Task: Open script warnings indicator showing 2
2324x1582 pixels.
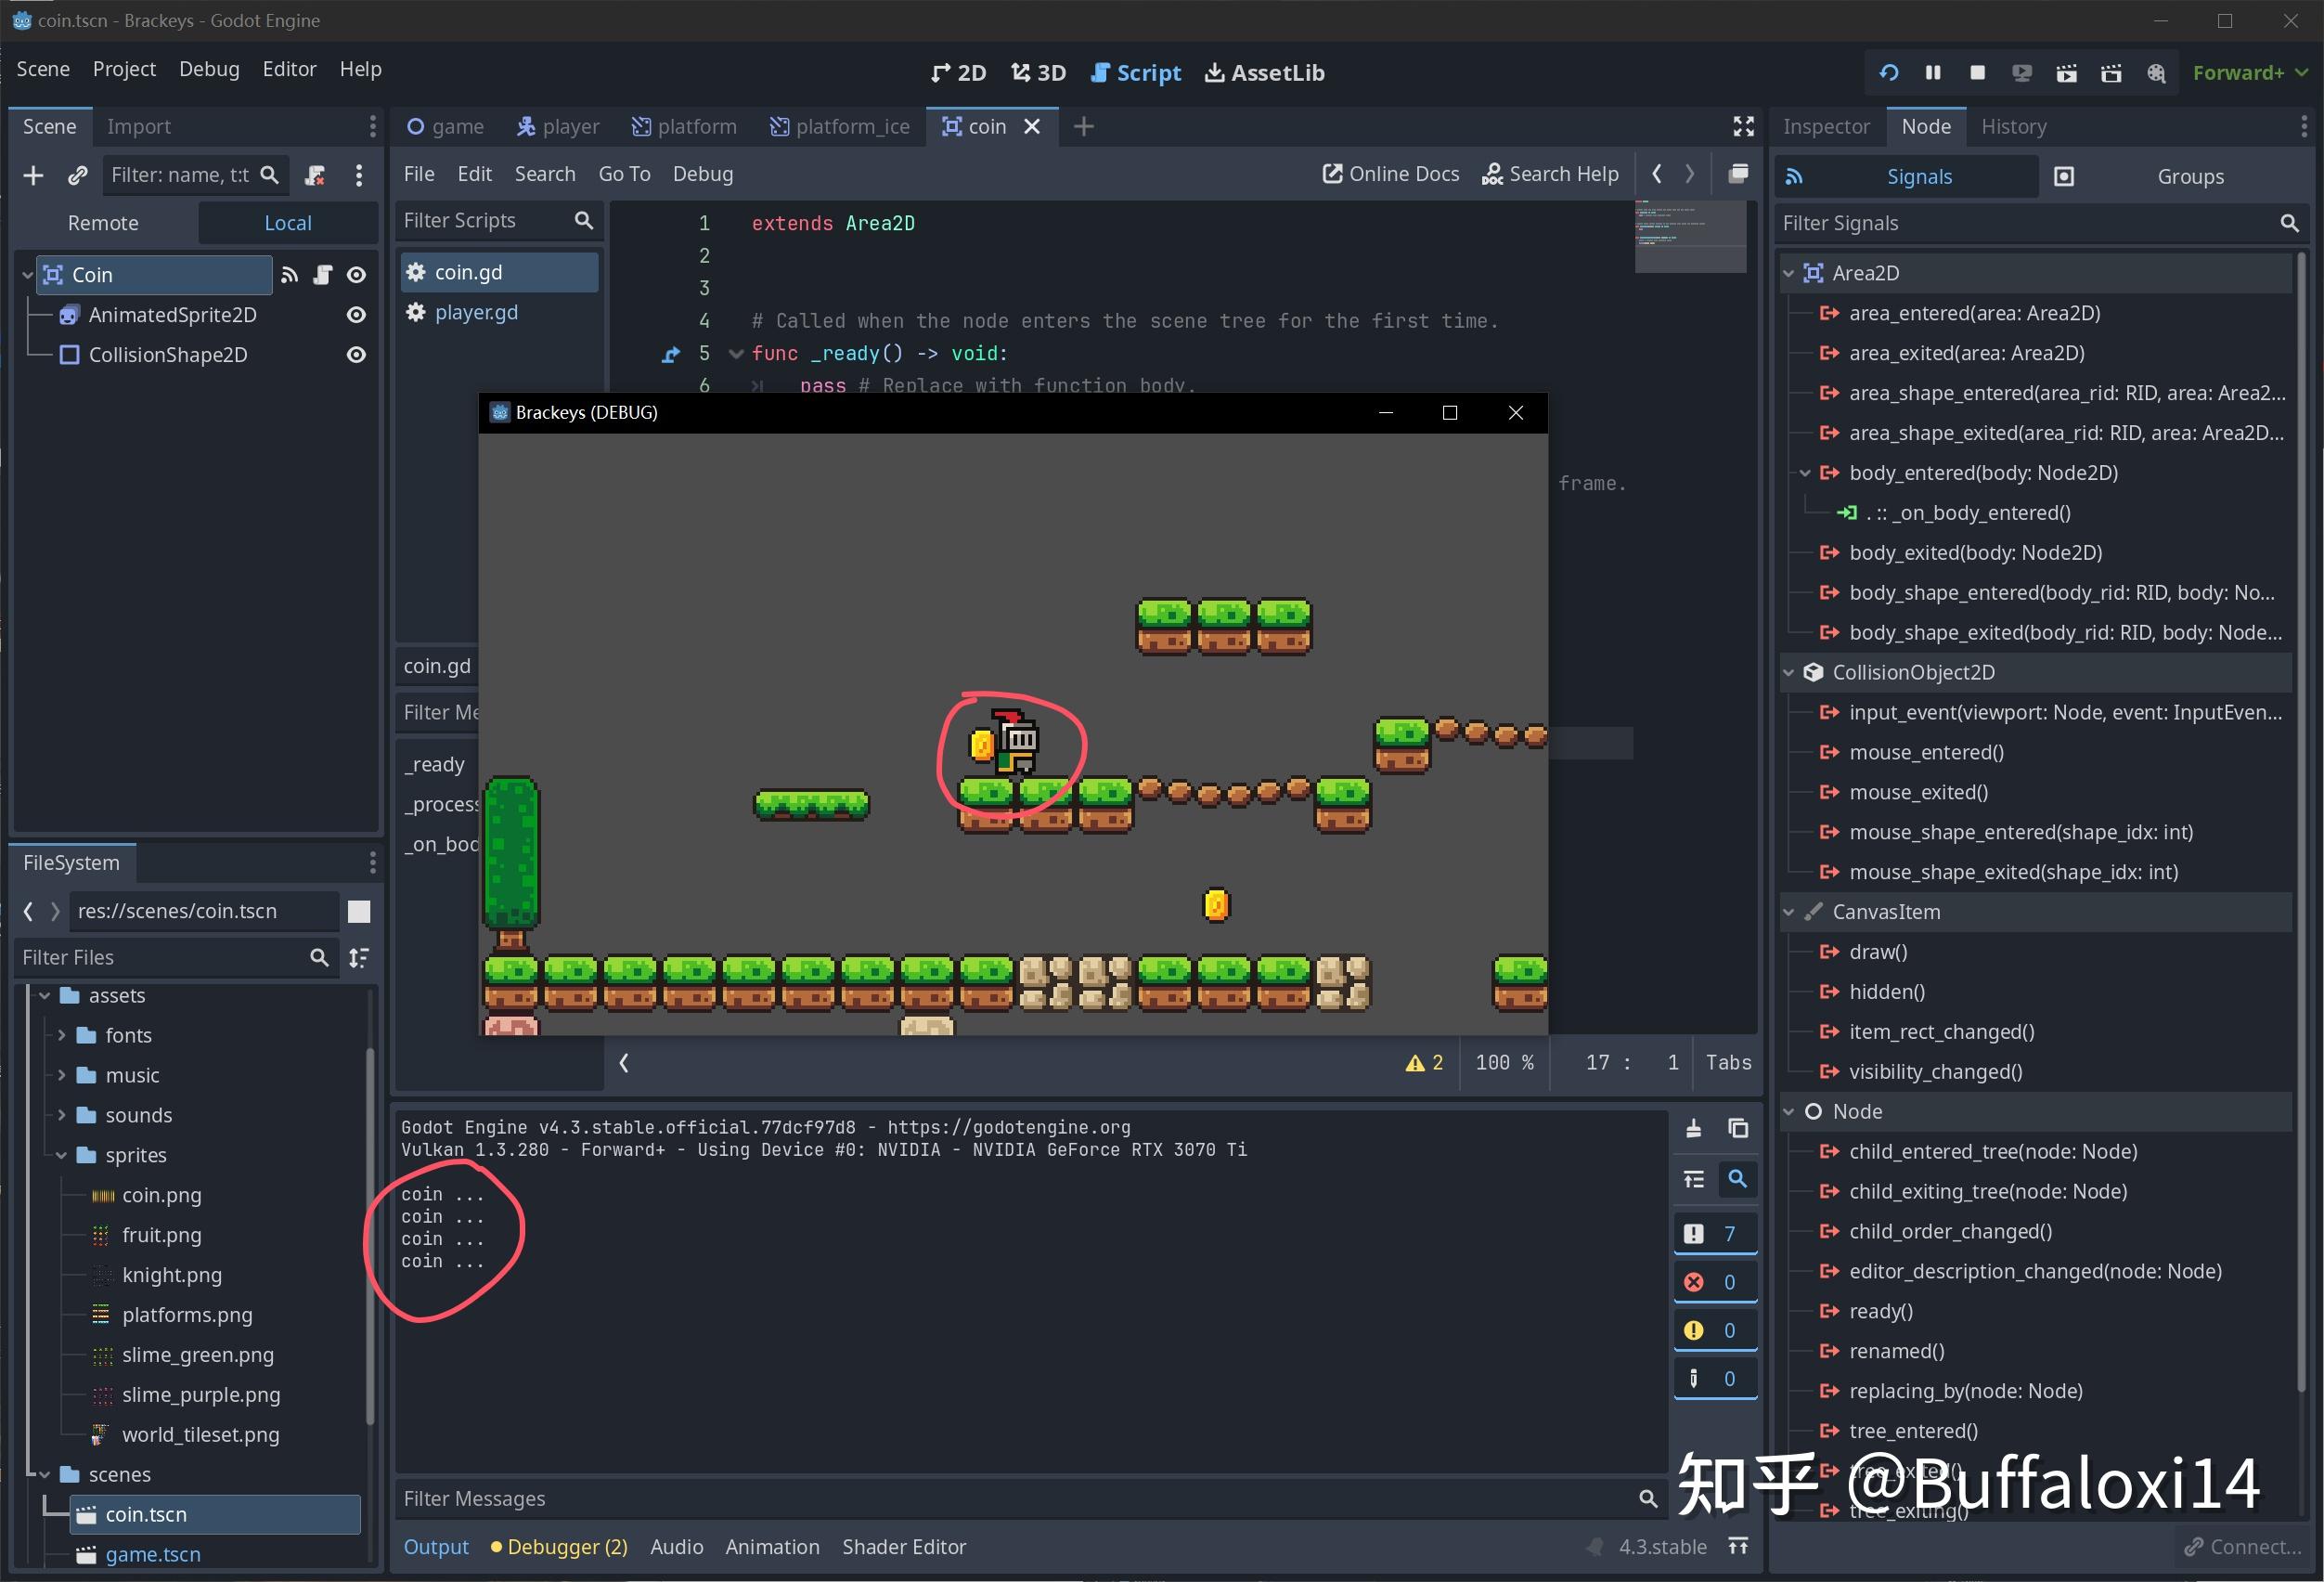Action: [x=1424, y=1063]
